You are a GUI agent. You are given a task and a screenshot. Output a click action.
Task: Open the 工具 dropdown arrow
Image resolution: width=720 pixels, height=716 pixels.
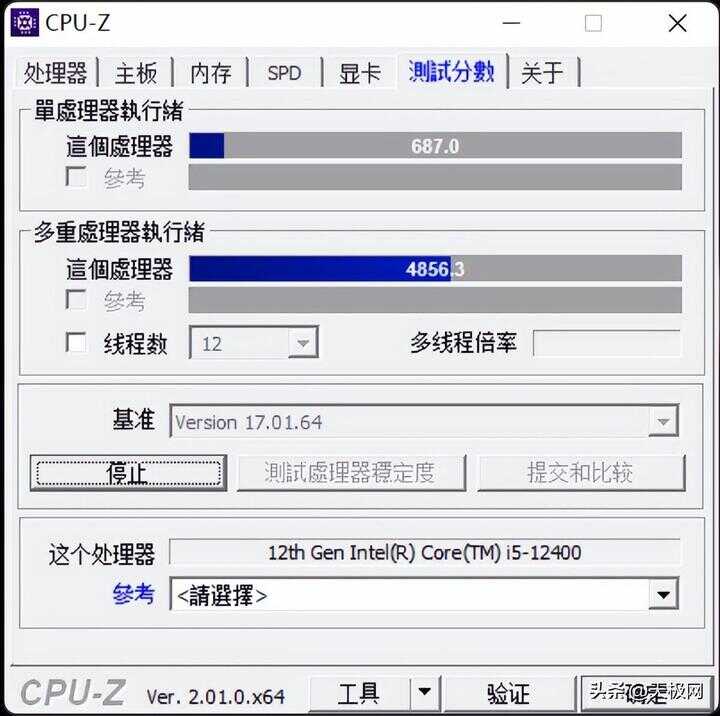tap(424, 692)
